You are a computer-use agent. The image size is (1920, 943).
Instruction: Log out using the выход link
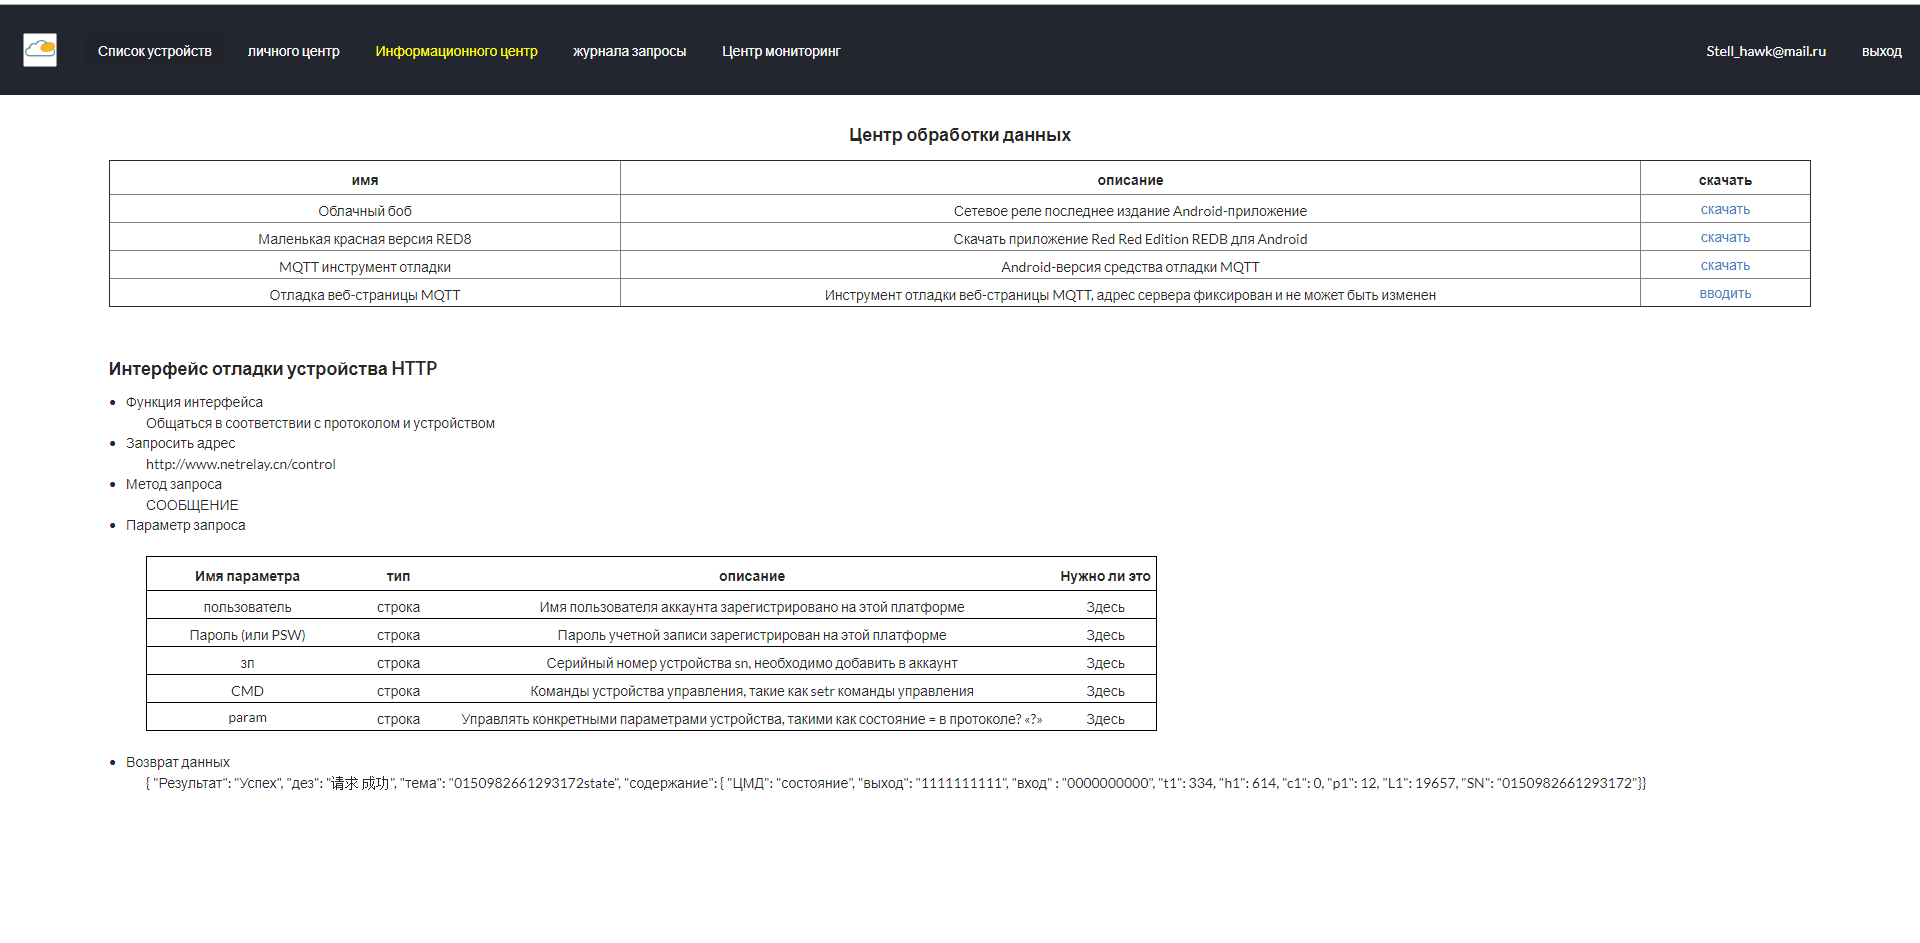click(1881, 51)
